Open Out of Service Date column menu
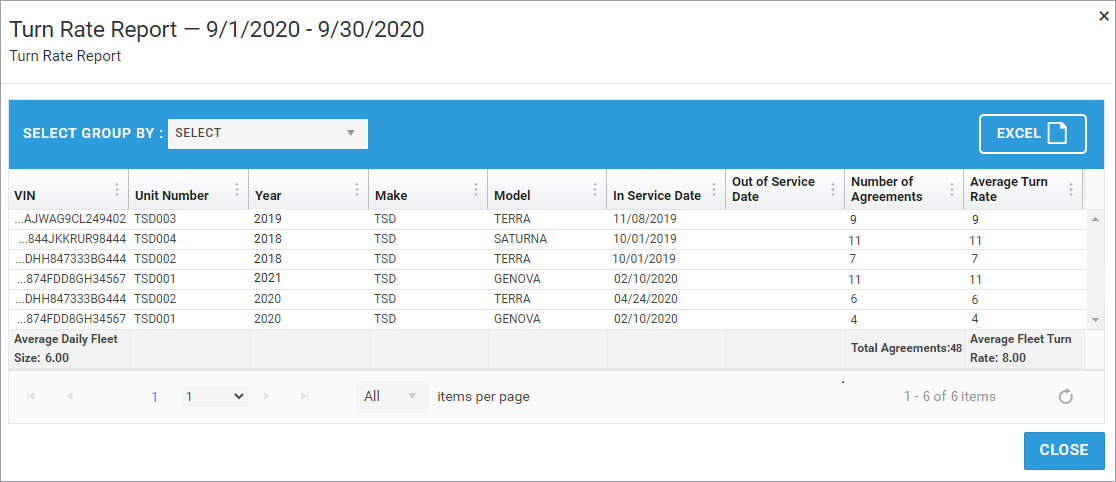1116x482 pixels. click(x=833, y=190)
